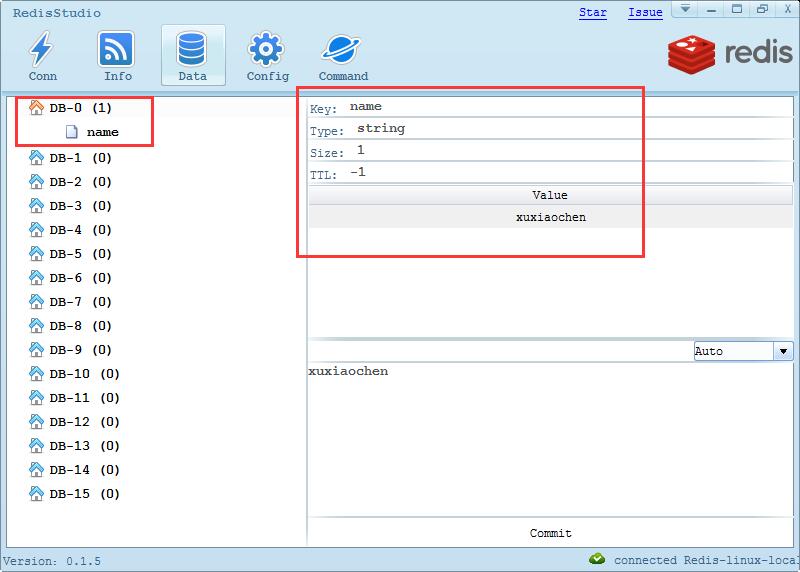Click the name key file icon
The image size is (800, 572).
[x=71, y=132]
